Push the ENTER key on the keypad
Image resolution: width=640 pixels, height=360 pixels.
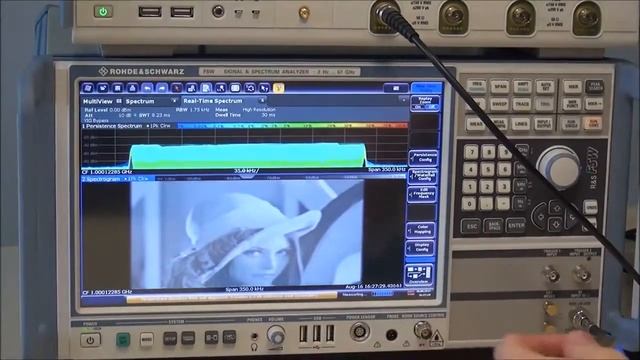pyautogui.click(x=516, y=225)
